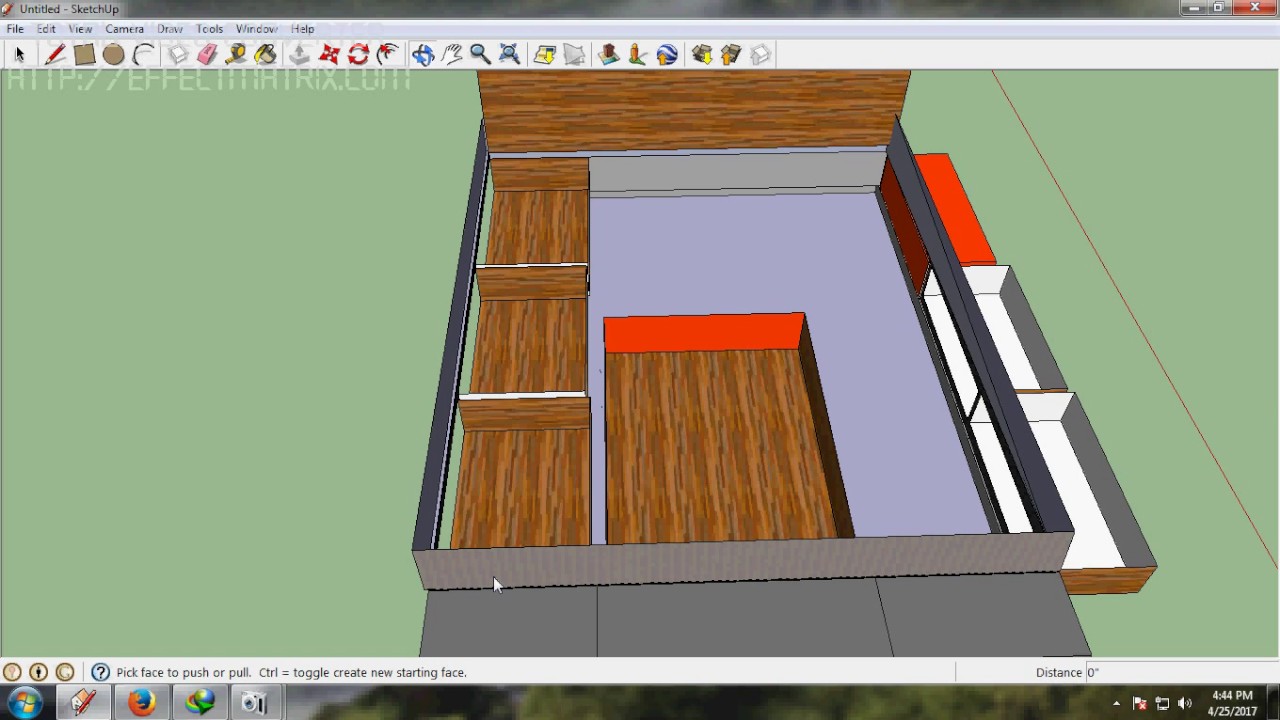The image size is (1280, 720).
Task: Show hidden system tray icons arrow
Action: pos(1117,704)
